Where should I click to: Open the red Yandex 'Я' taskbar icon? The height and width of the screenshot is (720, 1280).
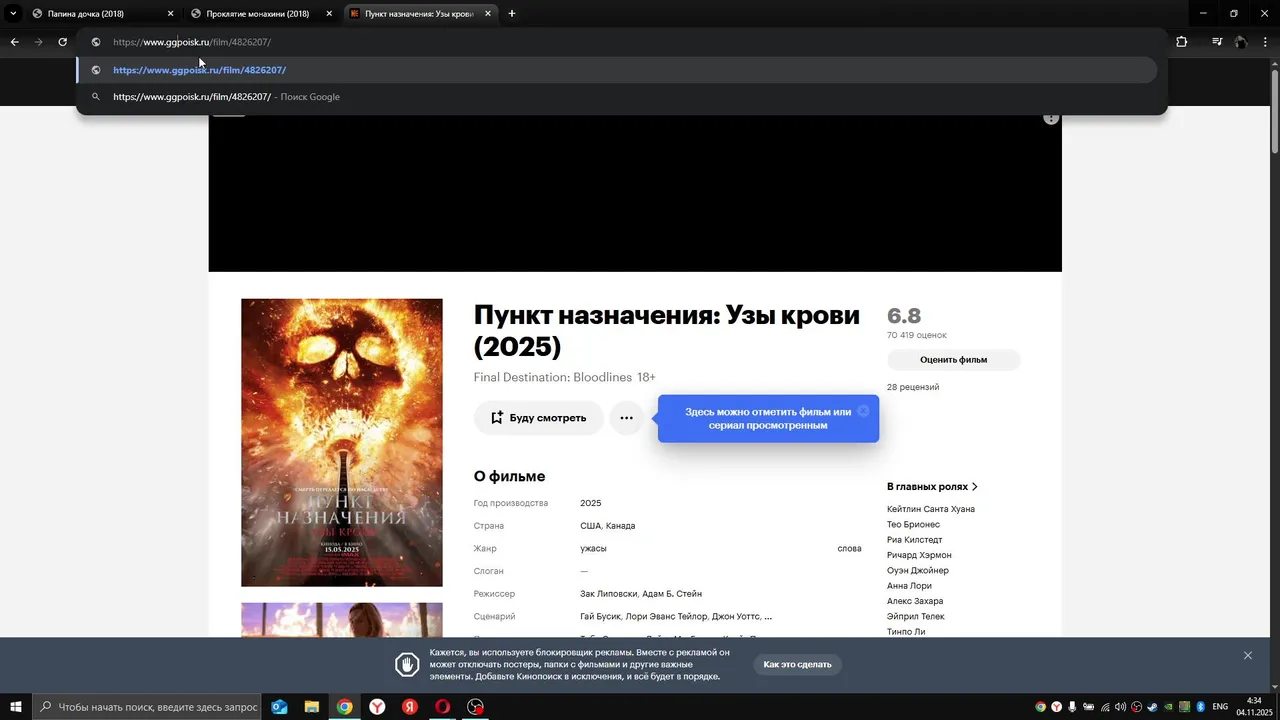(x=410, y=707)
